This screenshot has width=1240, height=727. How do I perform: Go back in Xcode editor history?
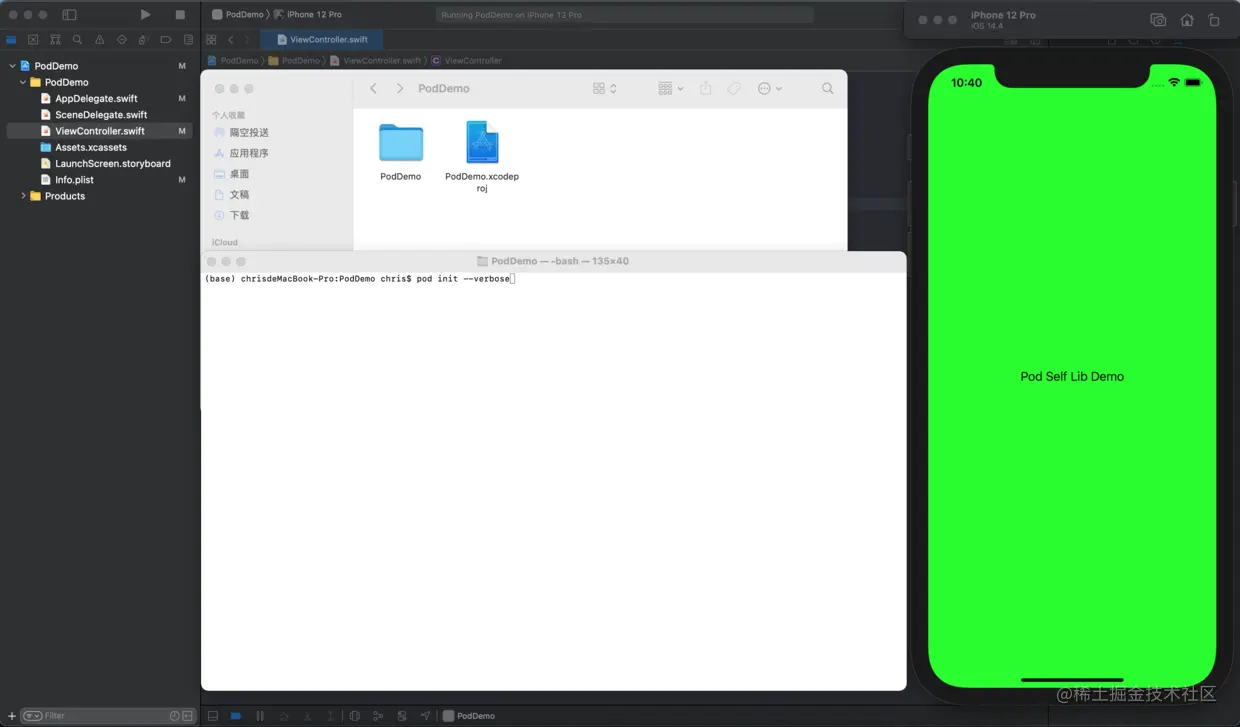pos(231,40)
